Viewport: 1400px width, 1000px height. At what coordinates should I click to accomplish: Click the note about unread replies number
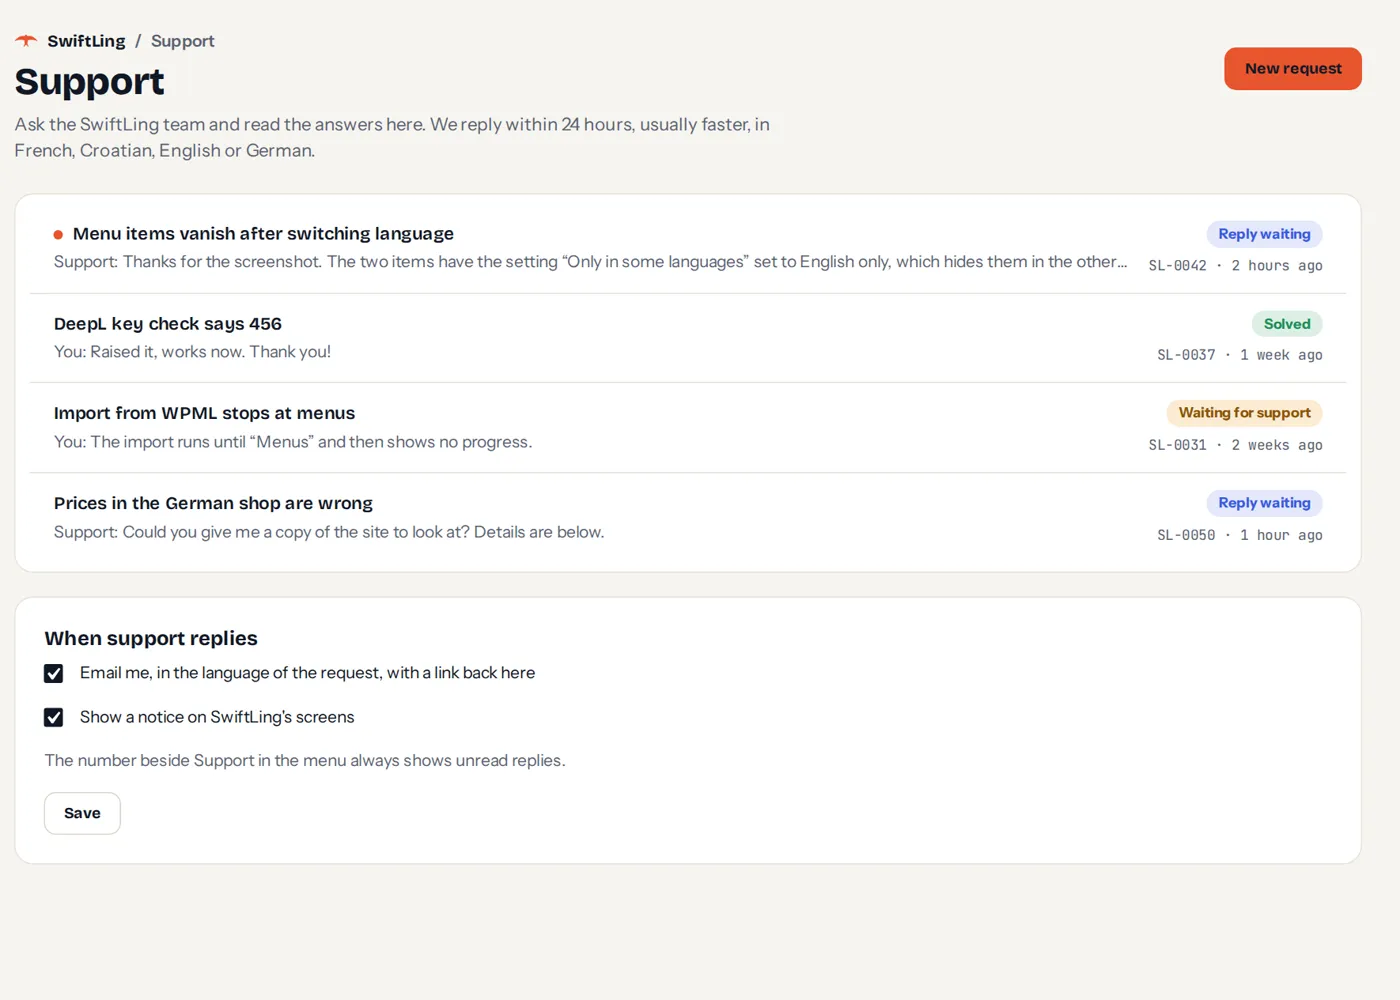pos(305,761)
